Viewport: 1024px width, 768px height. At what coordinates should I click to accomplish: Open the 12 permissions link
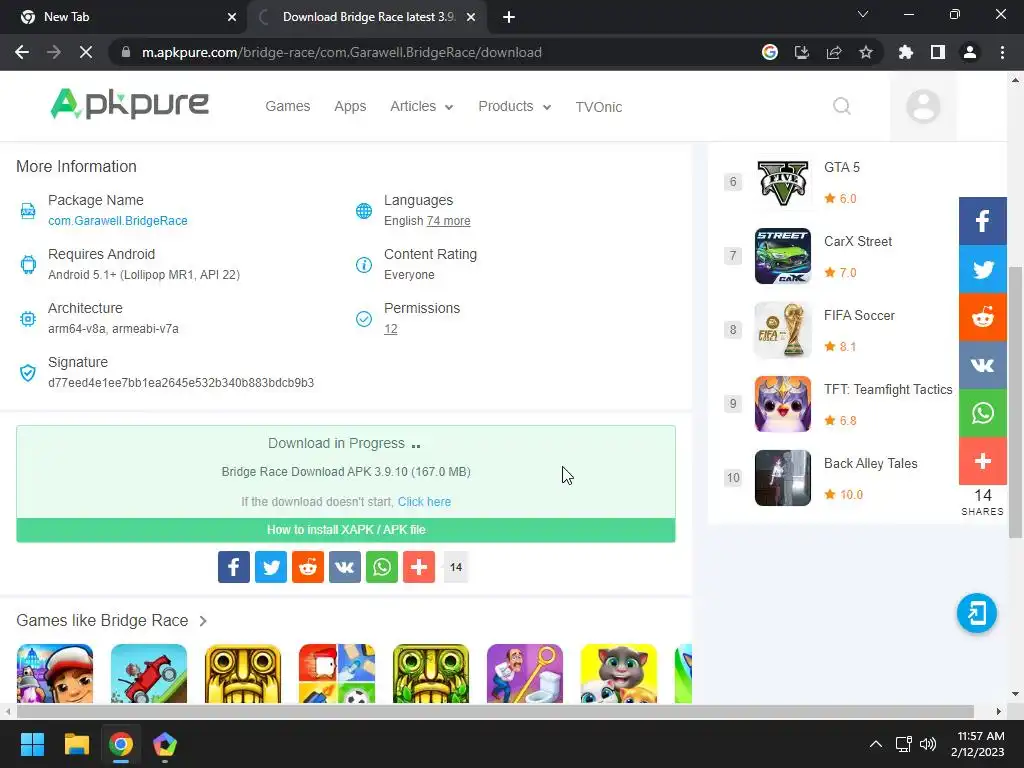(391, 329)
